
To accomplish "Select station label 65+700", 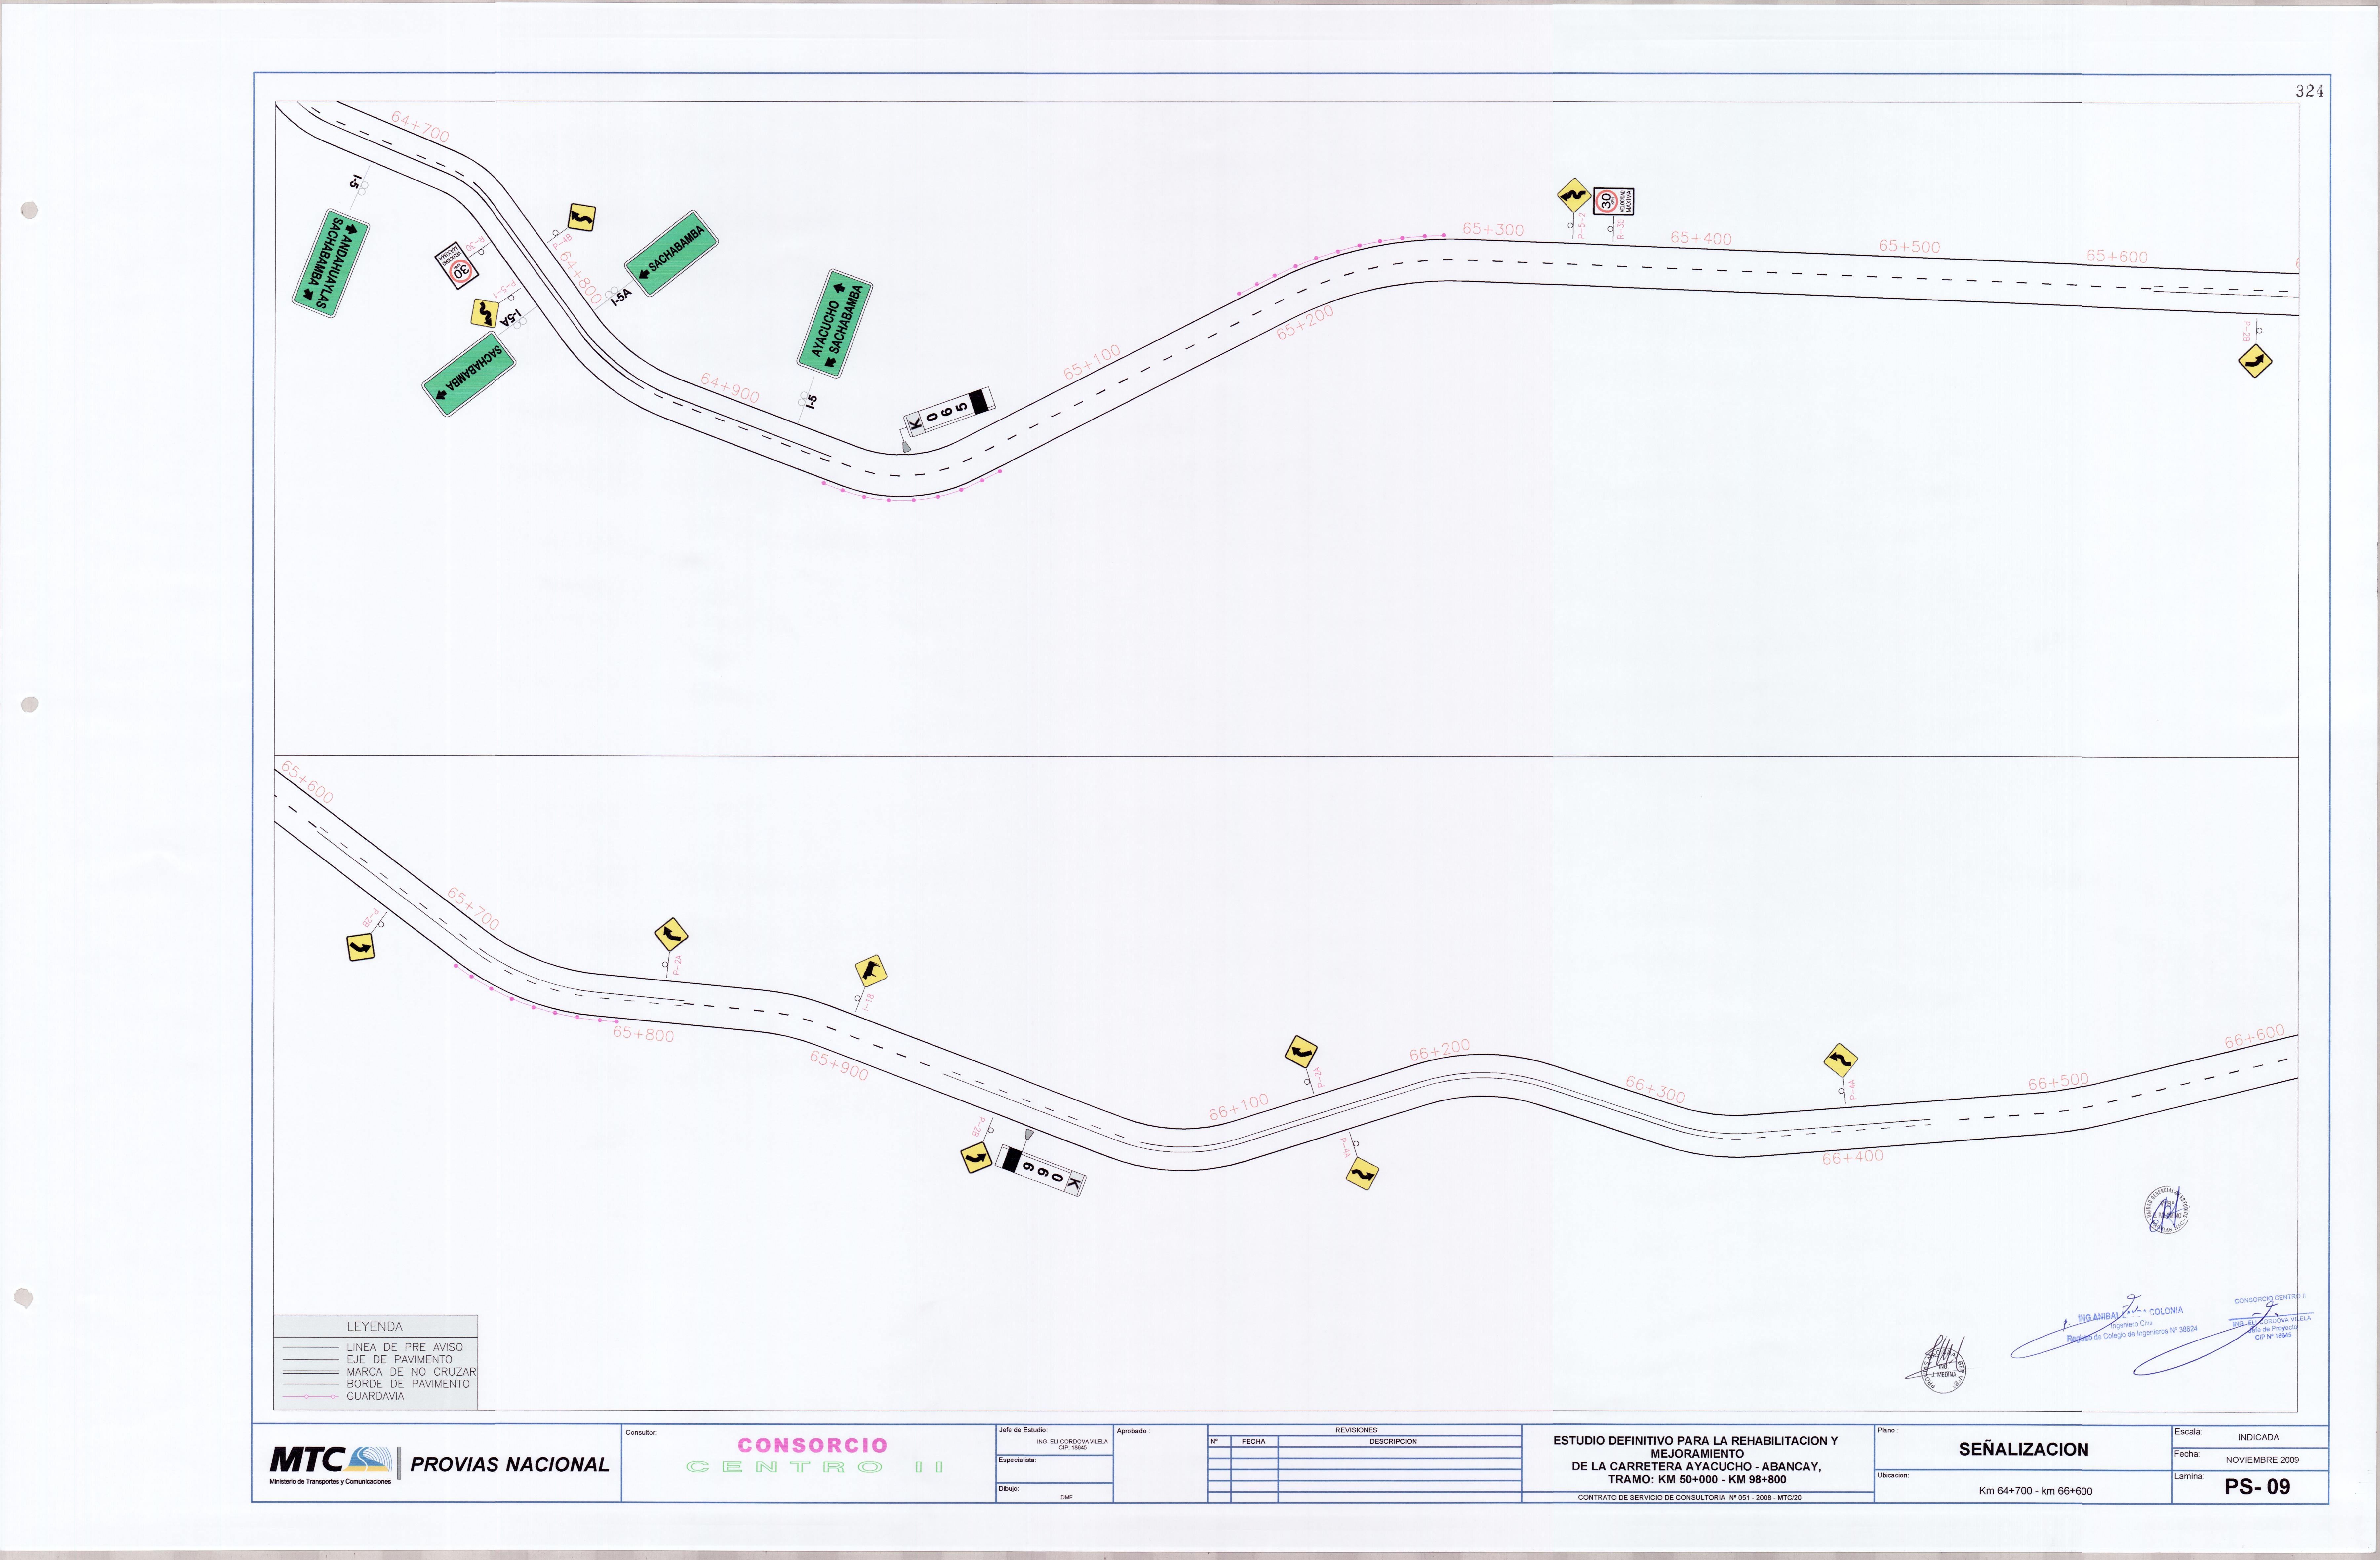I will pos(473,908).
